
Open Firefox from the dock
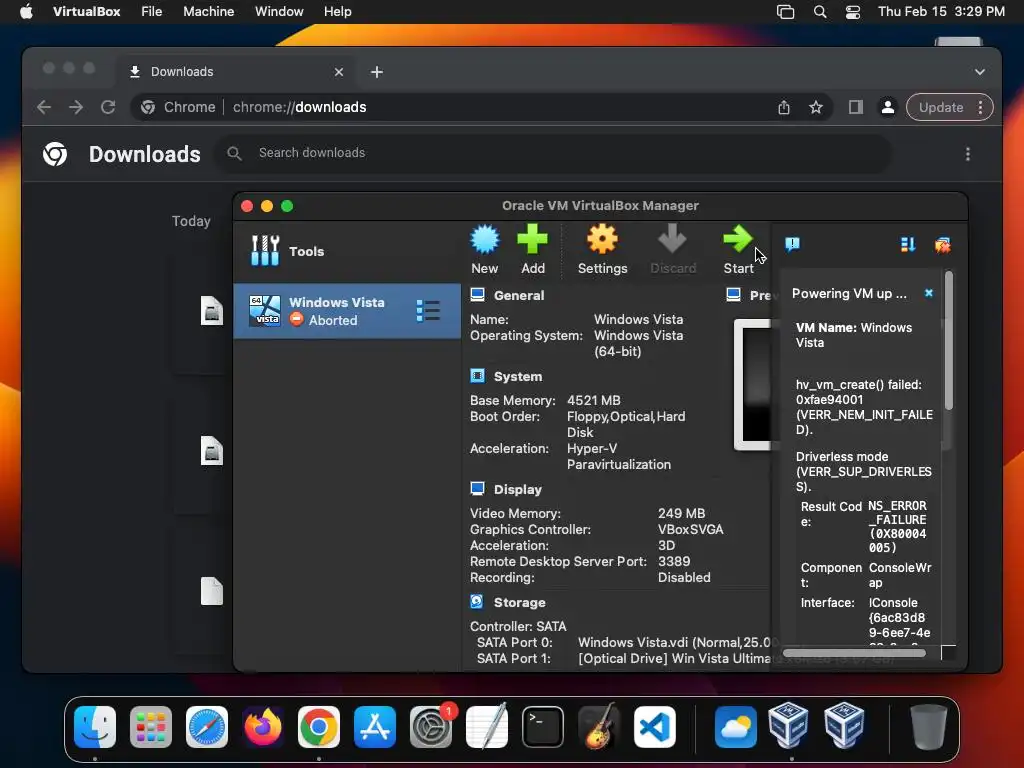(x=263, y=726)
